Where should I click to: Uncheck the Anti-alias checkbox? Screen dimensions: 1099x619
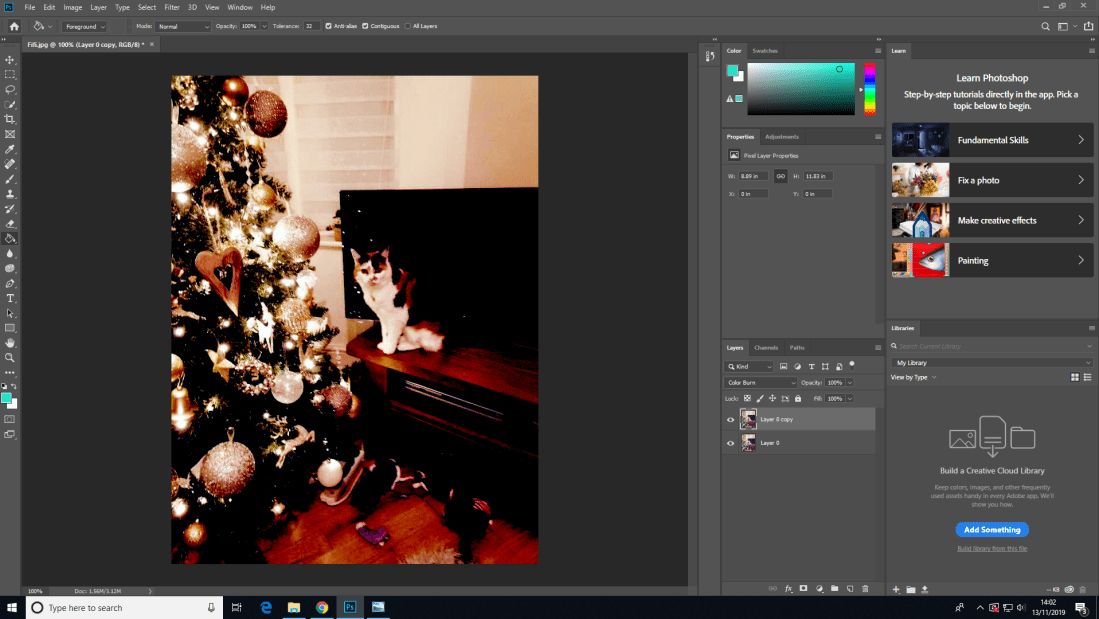click(x=328, y=26)
